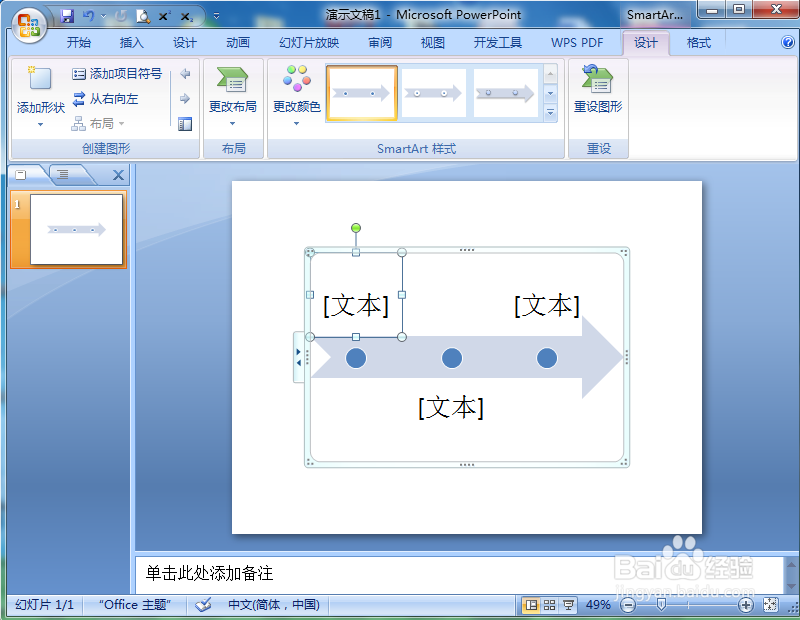This screenshot has width=800, height=620.
Task: Toggle Right to Left (从右向左)
Action: pyautogui.click(x=106, y=98)
